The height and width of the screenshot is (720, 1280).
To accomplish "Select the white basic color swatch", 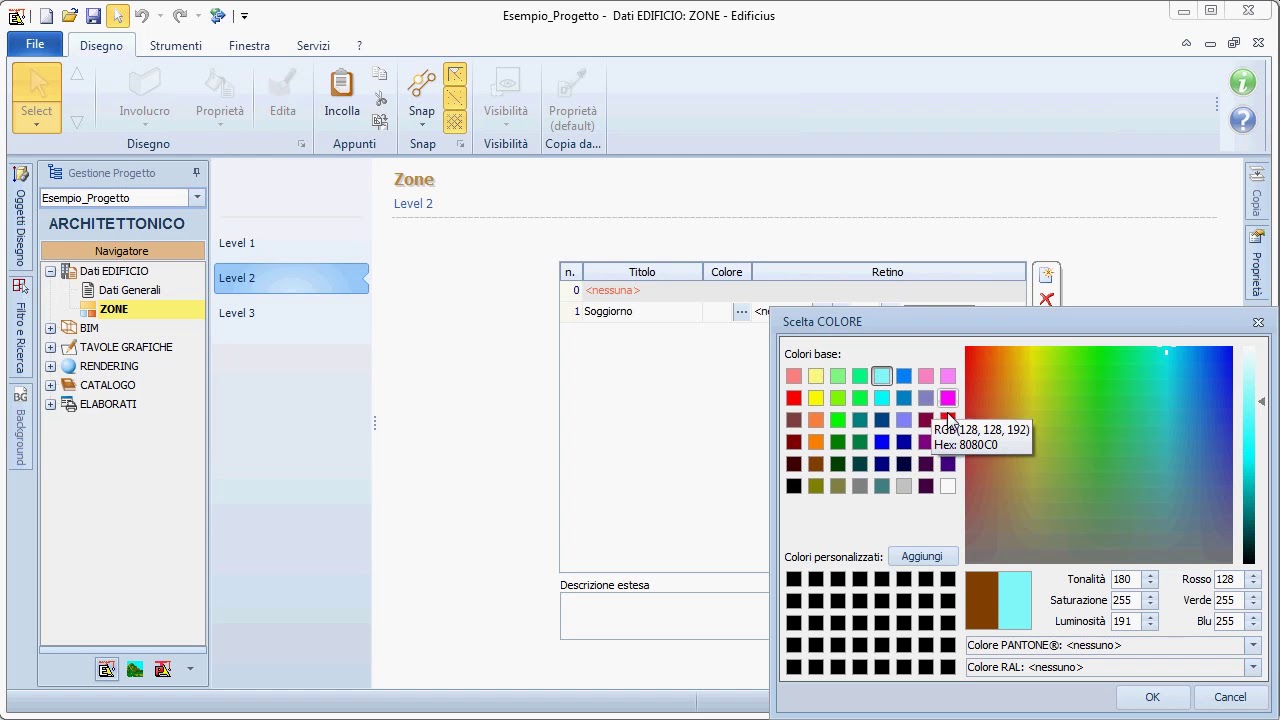I will pos(948,486).
